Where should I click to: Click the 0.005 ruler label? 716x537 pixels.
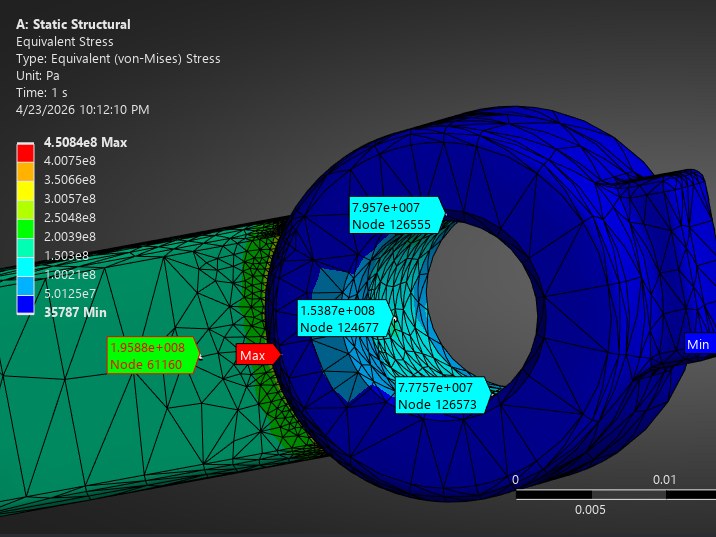point(590,510)
